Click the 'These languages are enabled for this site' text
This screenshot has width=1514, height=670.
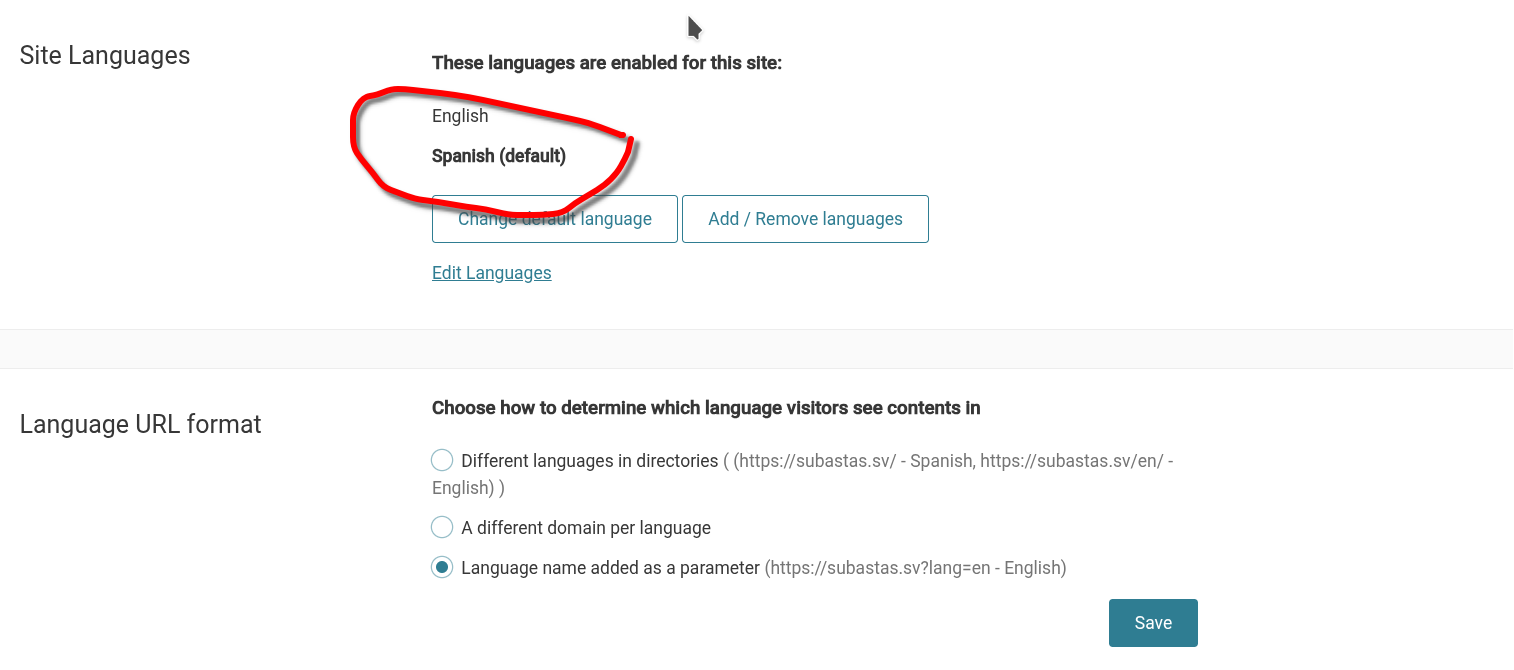pyautogui.click(x=606, y=63)
